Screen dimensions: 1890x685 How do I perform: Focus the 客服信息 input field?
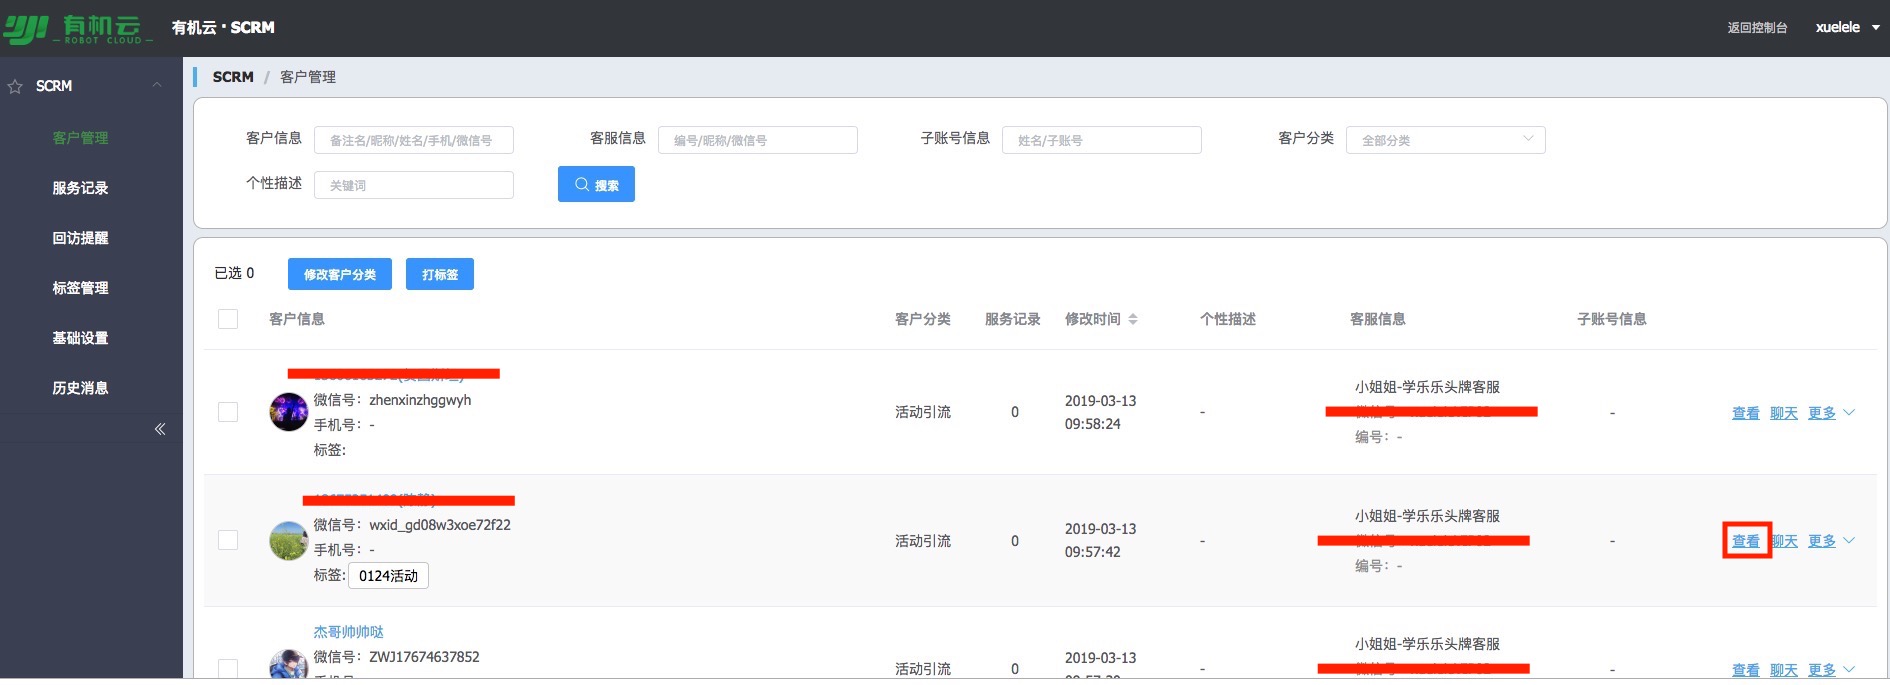point(758,140)
